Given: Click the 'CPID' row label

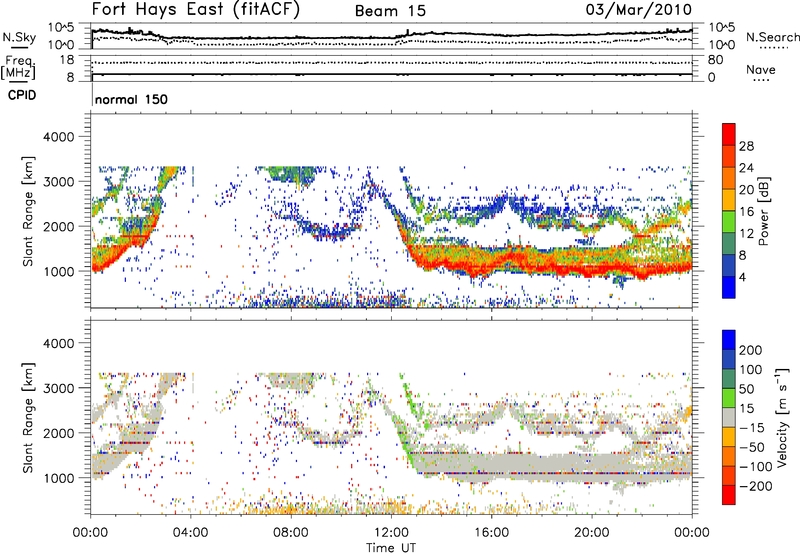Looking at the screenshot, I should tap(22, 95).
